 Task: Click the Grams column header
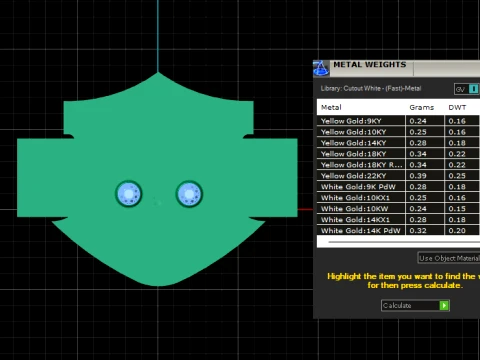(x=422, y=107)
